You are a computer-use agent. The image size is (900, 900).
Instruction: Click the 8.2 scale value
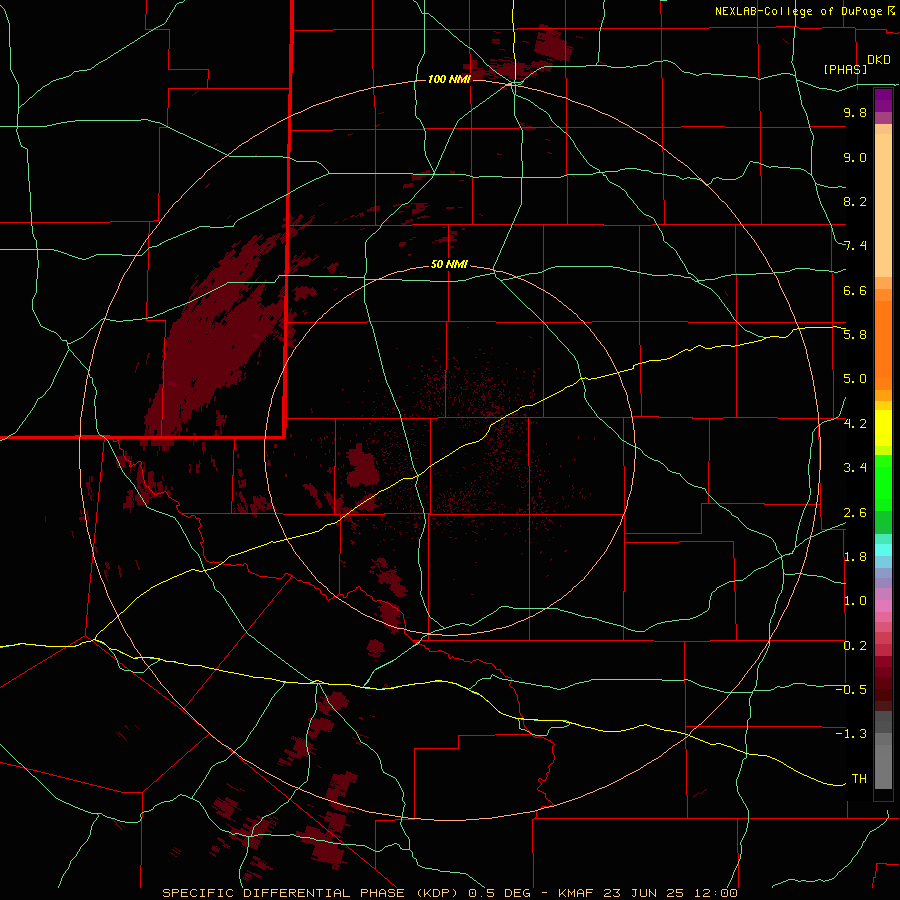(855, 201)
